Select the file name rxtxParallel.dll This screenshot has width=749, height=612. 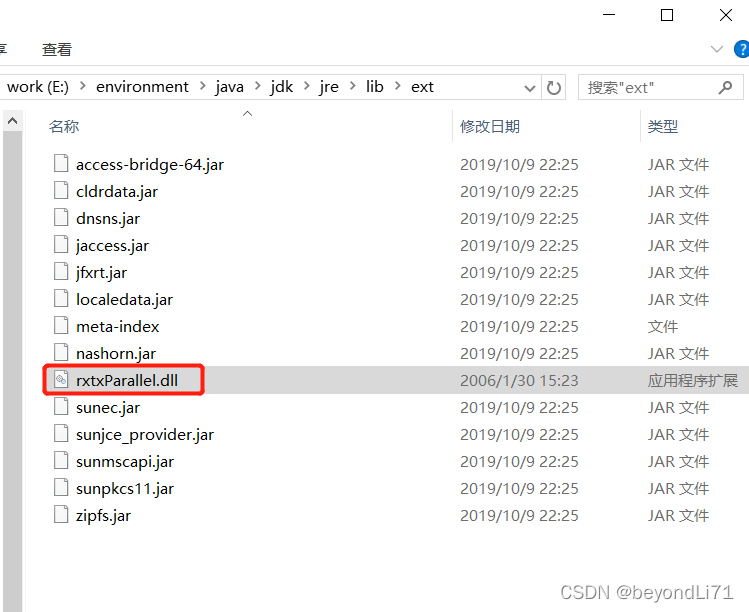pos(127,380)
